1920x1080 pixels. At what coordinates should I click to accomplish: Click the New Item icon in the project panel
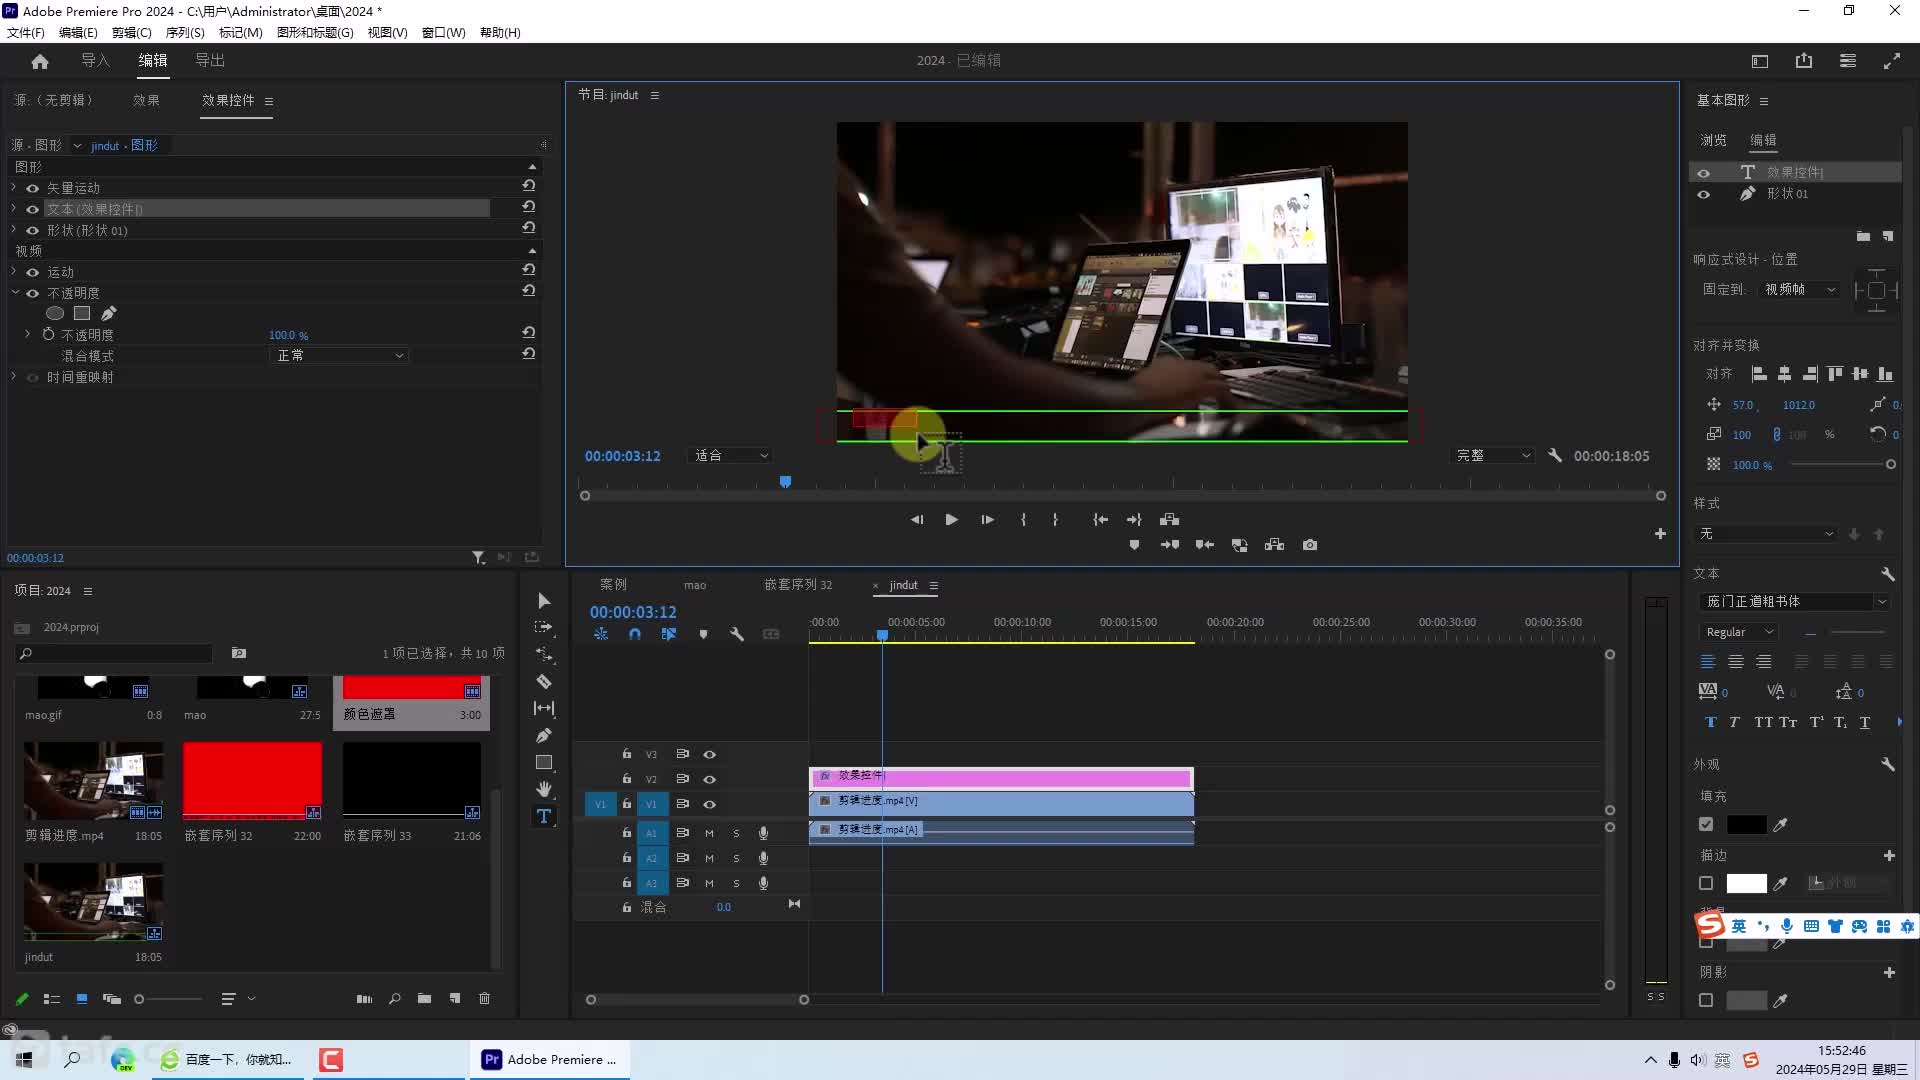(x=455, y=998)
